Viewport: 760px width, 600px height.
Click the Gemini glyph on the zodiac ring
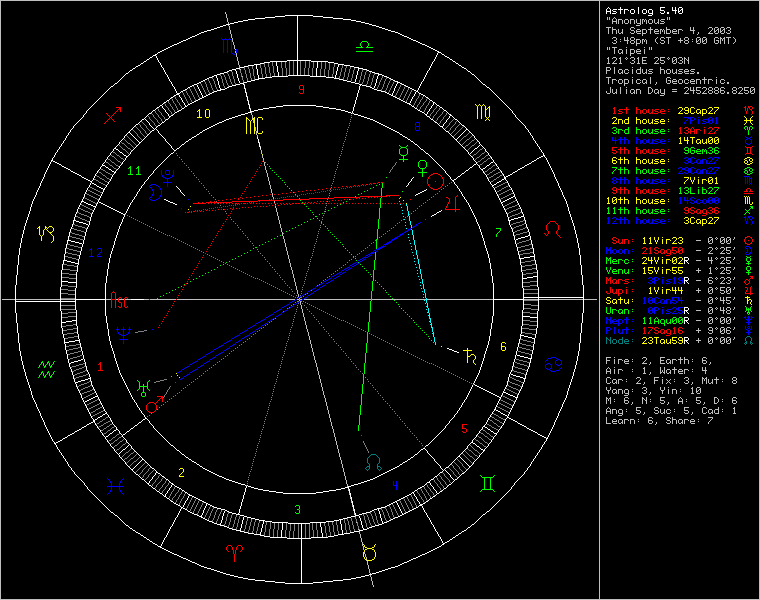pos(487,484)
